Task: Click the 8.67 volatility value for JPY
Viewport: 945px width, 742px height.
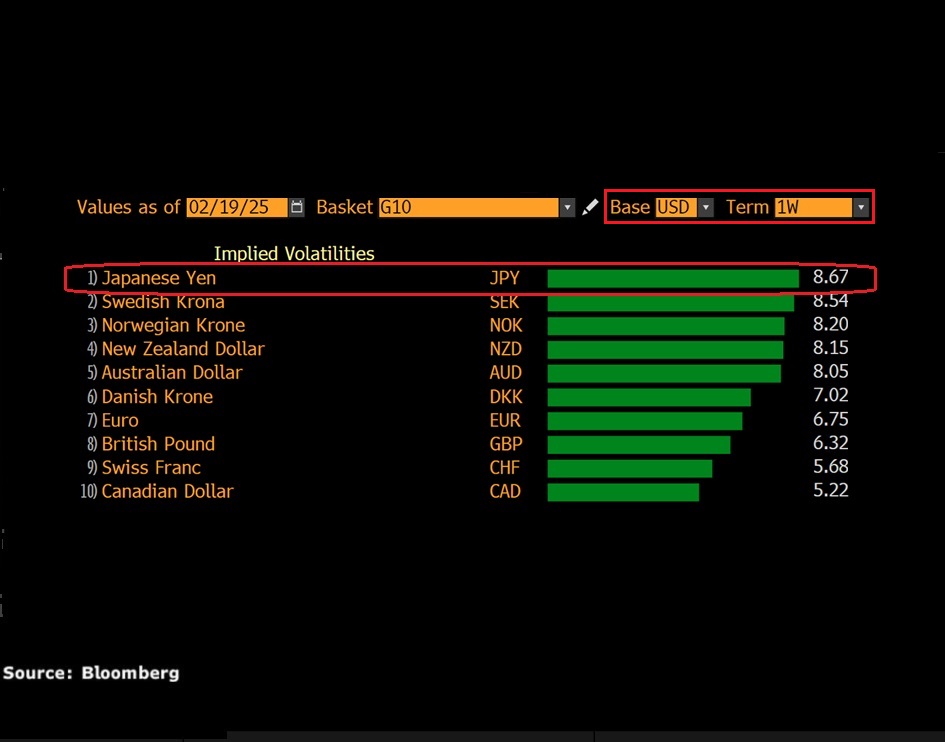Action: pyautogui.click(x=831, y=278)
